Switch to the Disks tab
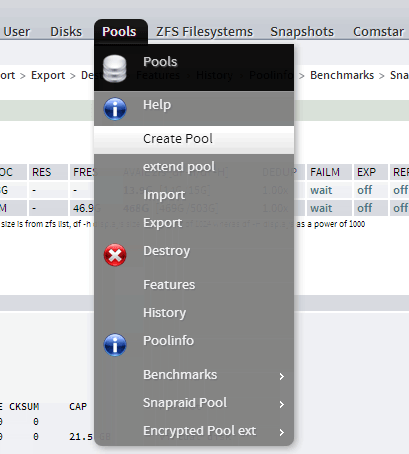 tap(66, 32)
